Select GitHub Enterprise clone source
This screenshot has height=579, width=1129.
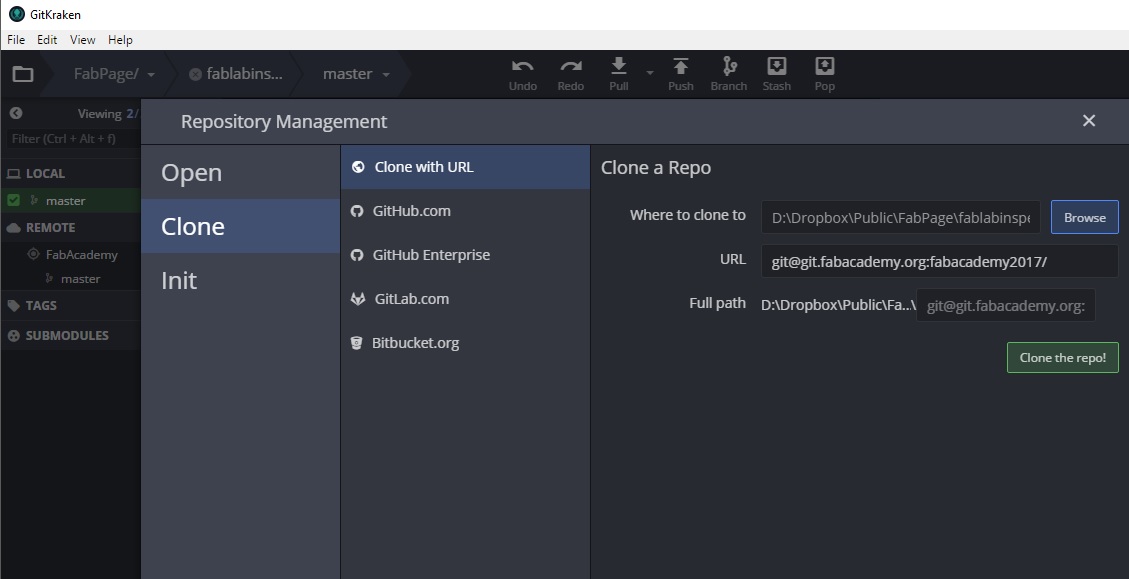point(465,255)
